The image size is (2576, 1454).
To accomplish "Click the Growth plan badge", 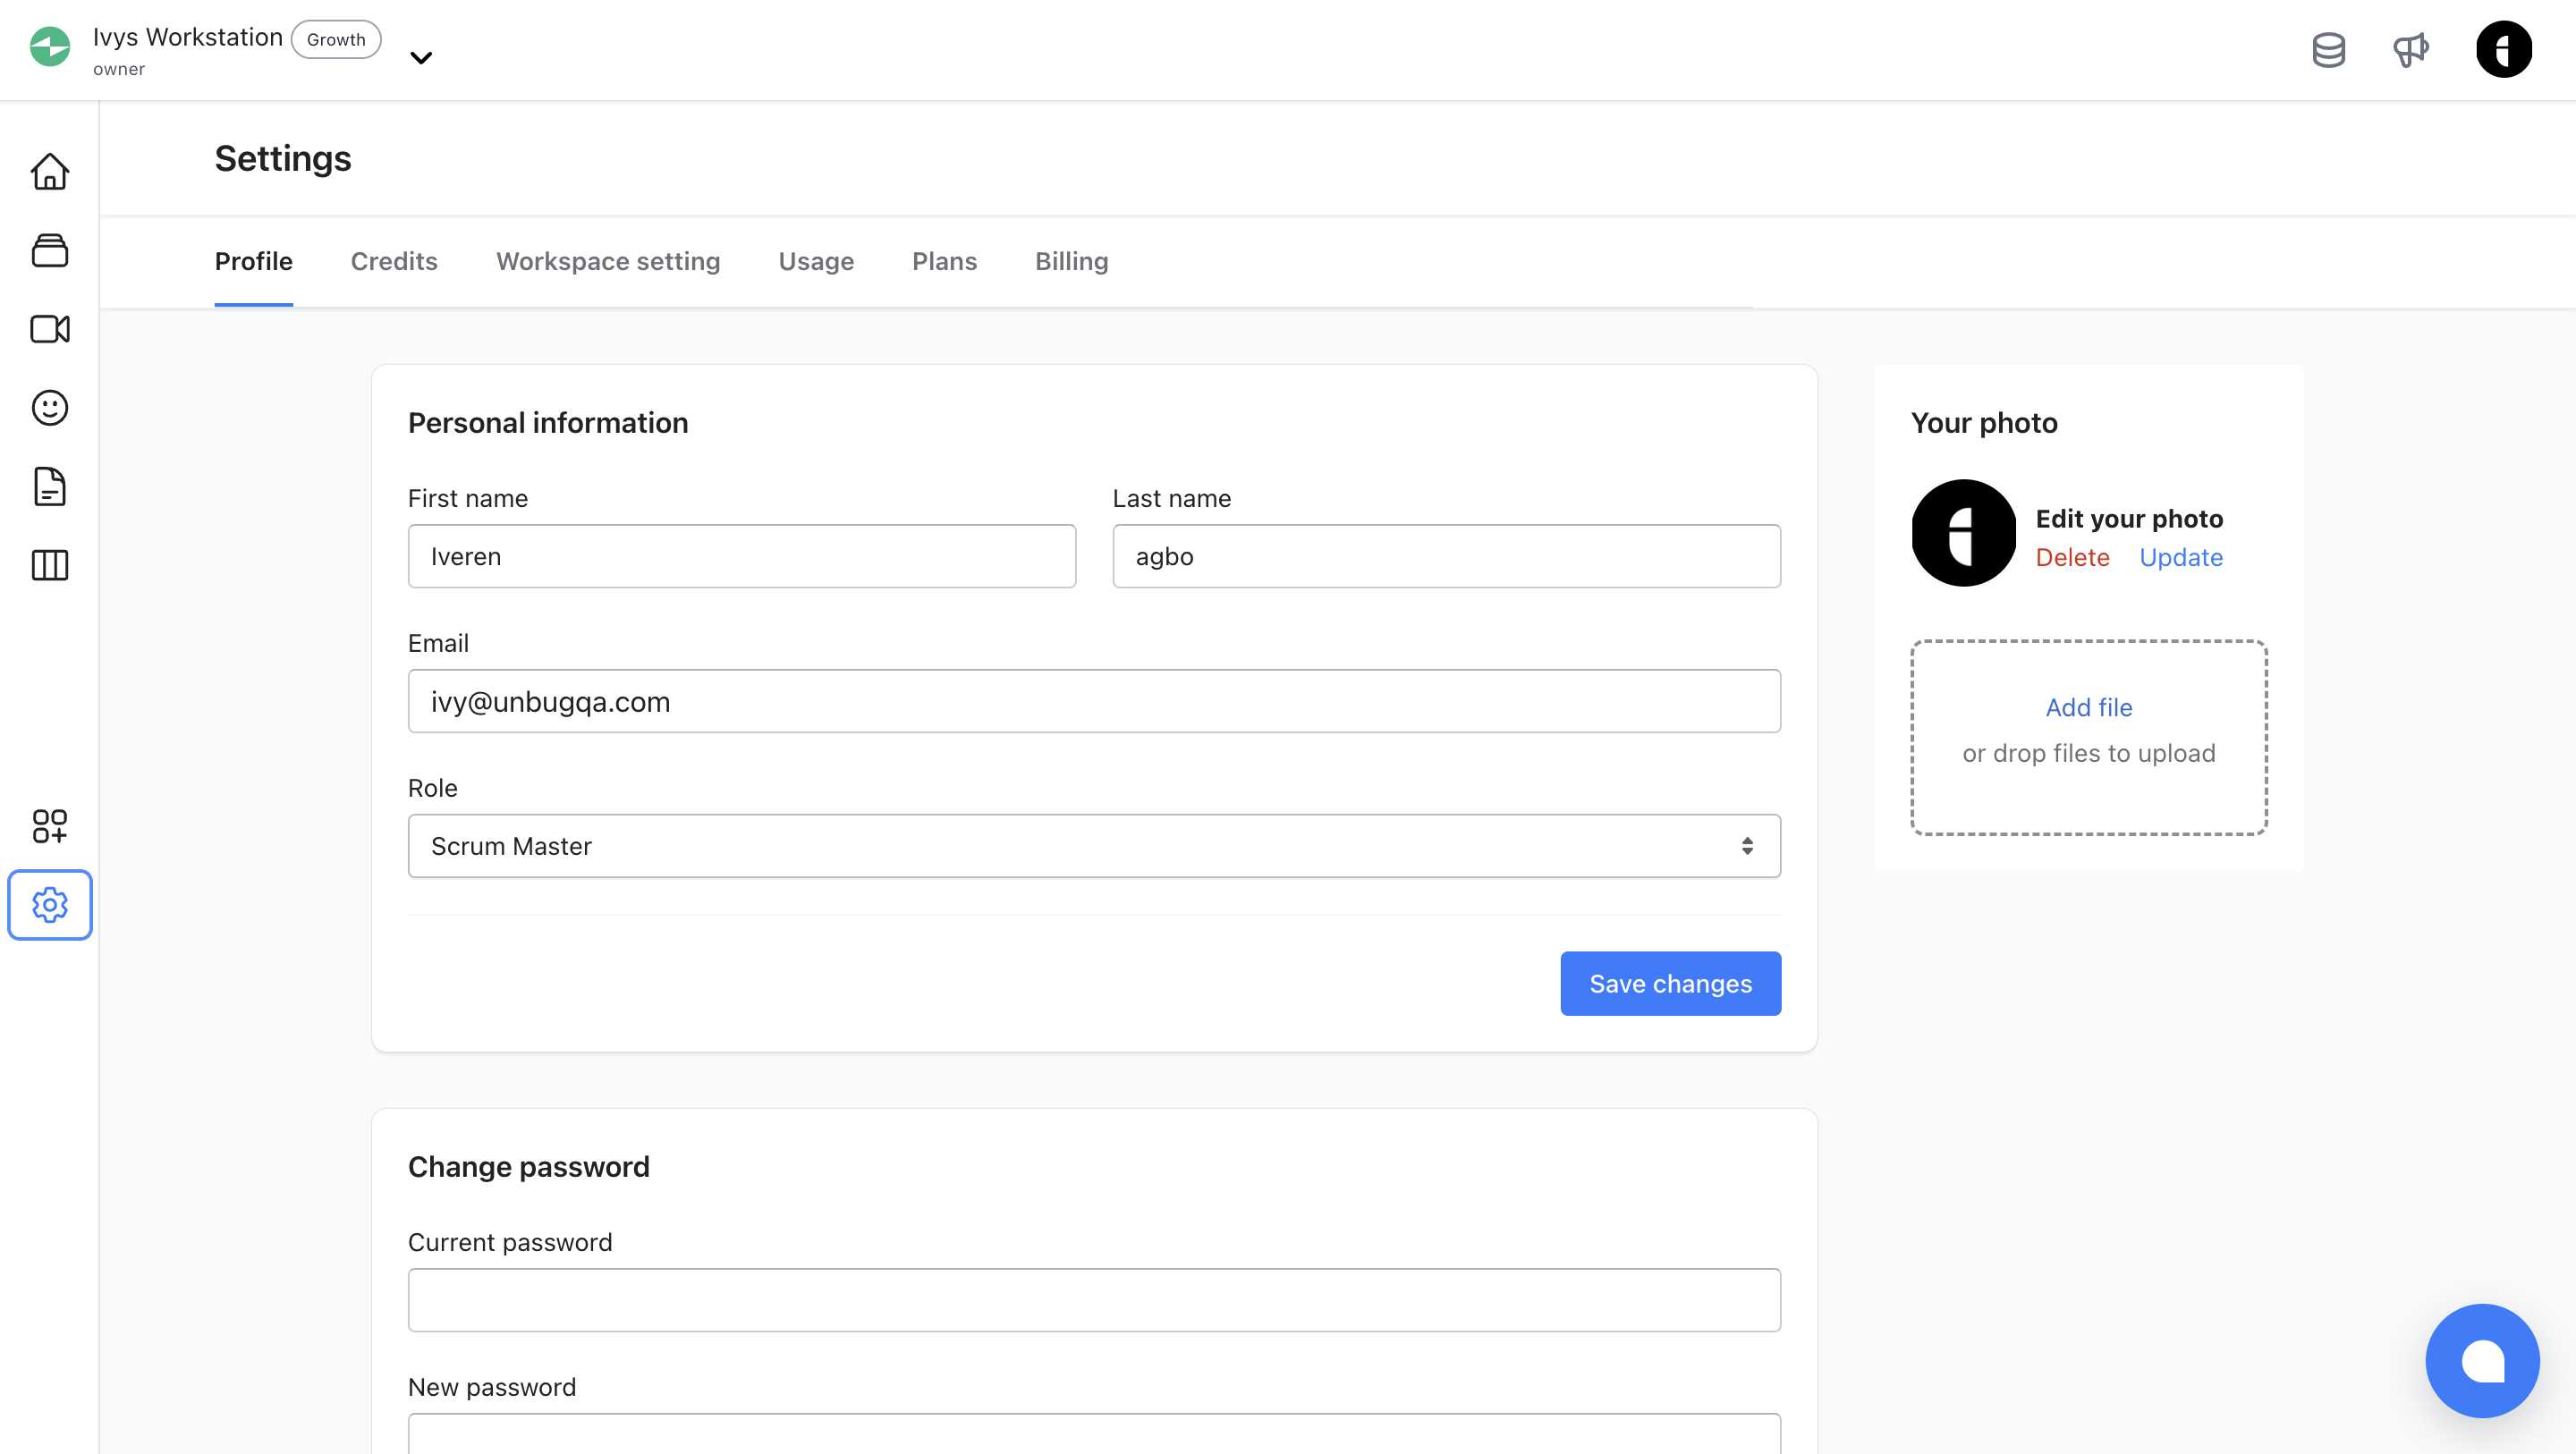I will [x=336, y=39].
